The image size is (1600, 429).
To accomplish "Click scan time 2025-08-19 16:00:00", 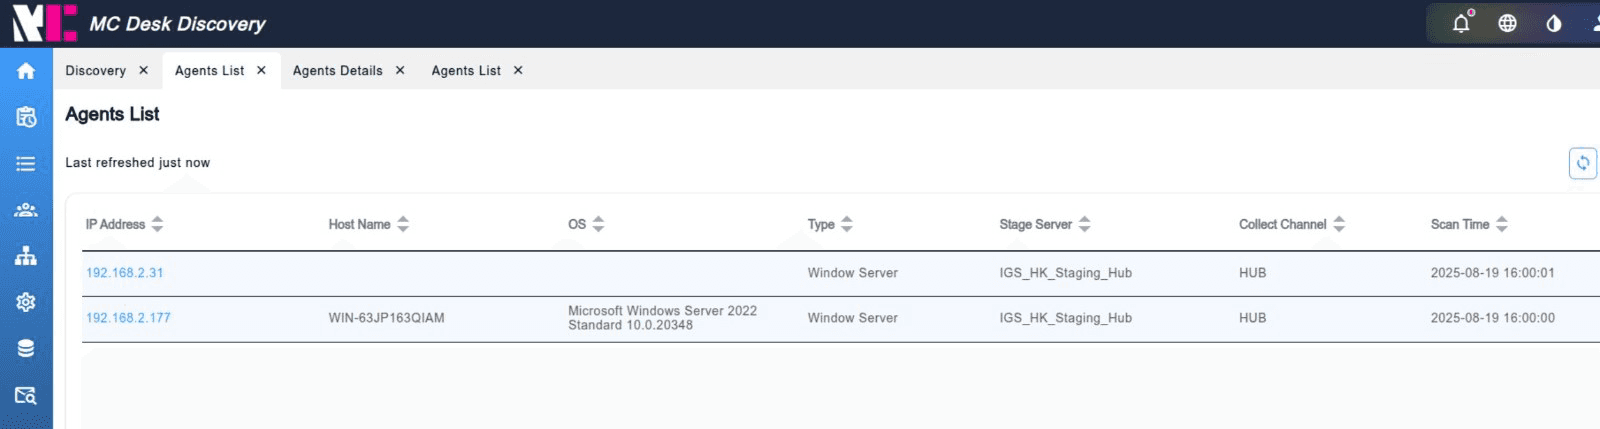I will 1493,318.
